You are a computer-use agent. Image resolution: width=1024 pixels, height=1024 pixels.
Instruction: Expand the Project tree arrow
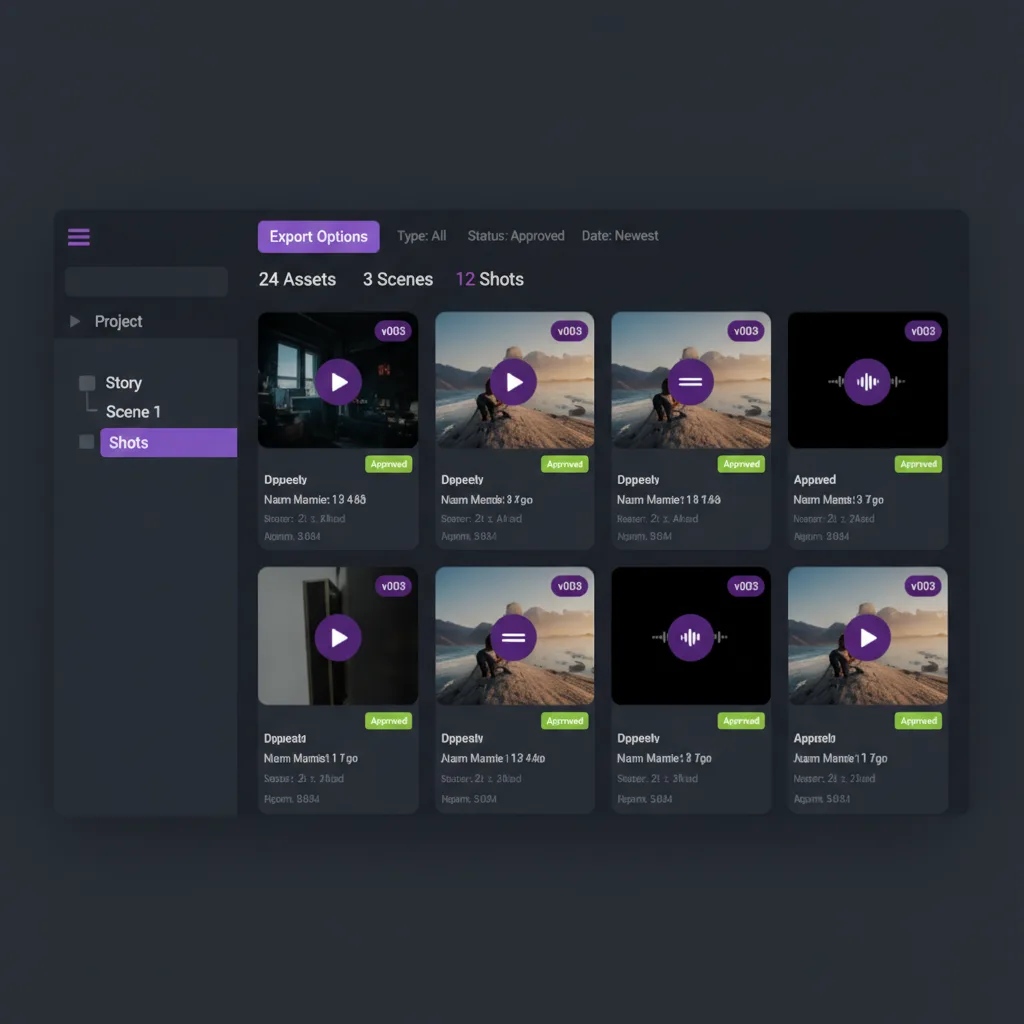(74, 322)
